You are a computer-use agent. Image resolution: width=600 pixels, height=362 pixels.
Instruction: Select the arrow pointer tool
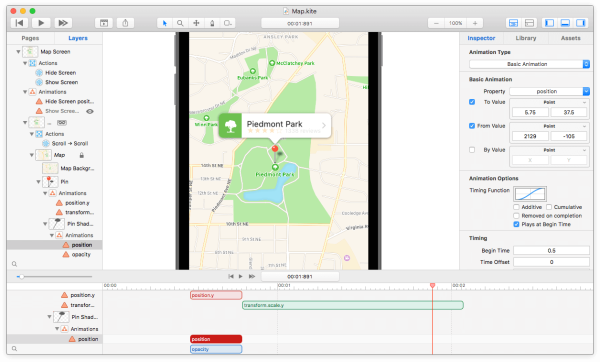click(165, 23)
